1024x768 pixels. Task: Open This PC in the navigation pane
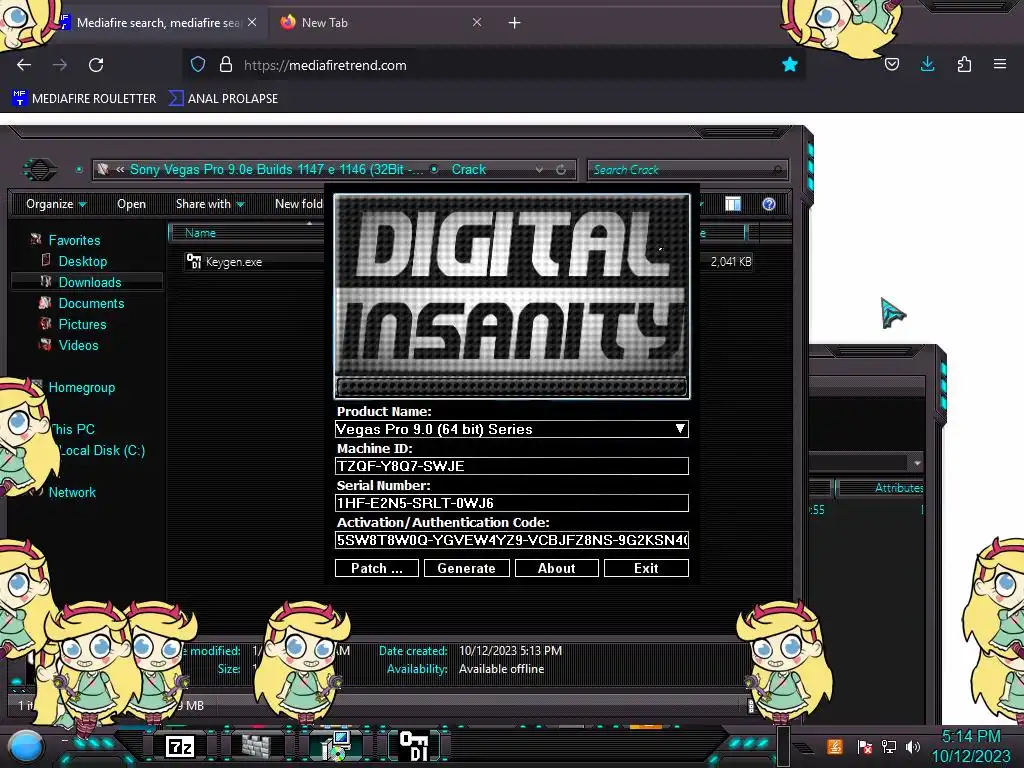click(72, 429)
